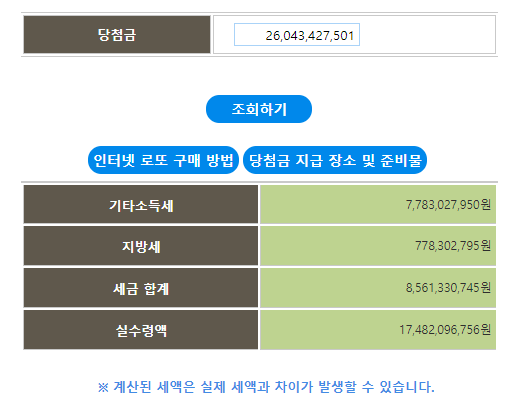This screenshot has width=515, height=415.
Task: Select the 기타소득세 row label
Action: point(141,204)
